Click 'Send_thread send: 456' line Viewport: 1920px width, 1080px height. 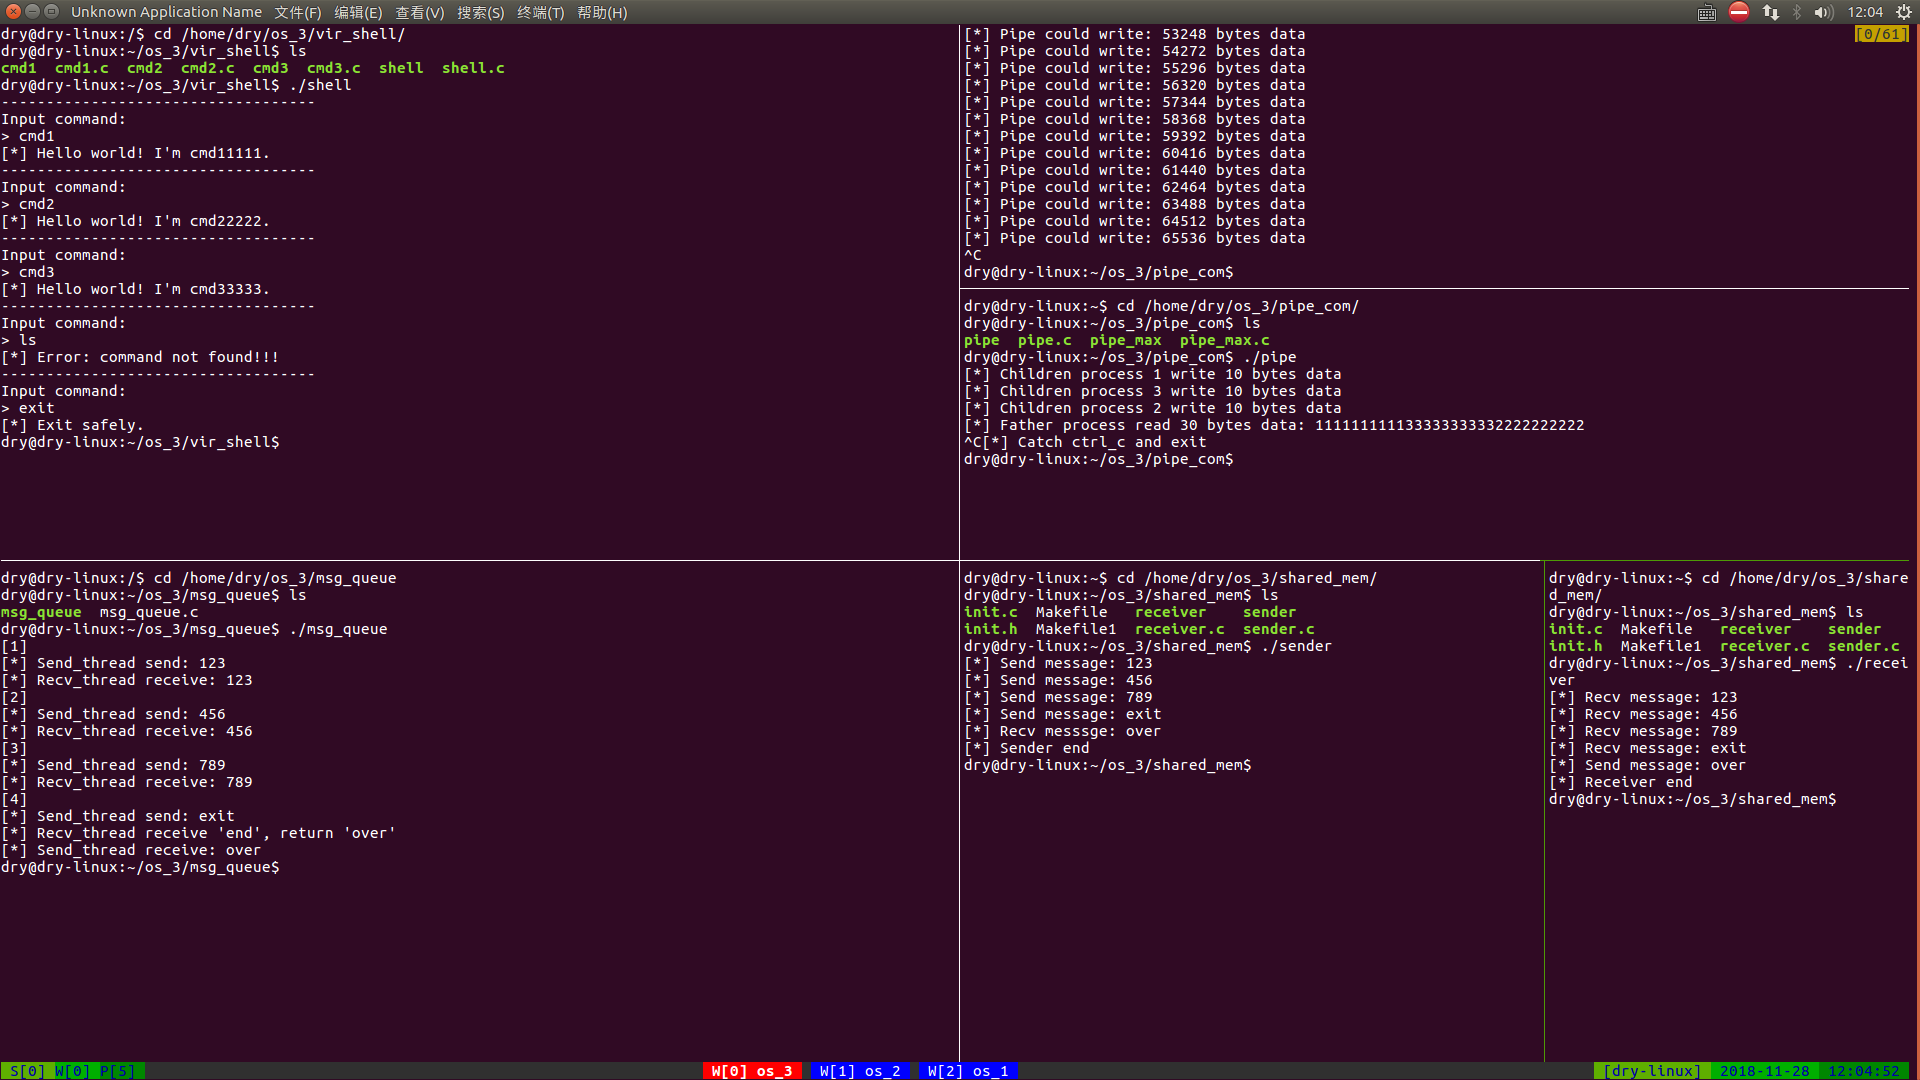[113, 714]
